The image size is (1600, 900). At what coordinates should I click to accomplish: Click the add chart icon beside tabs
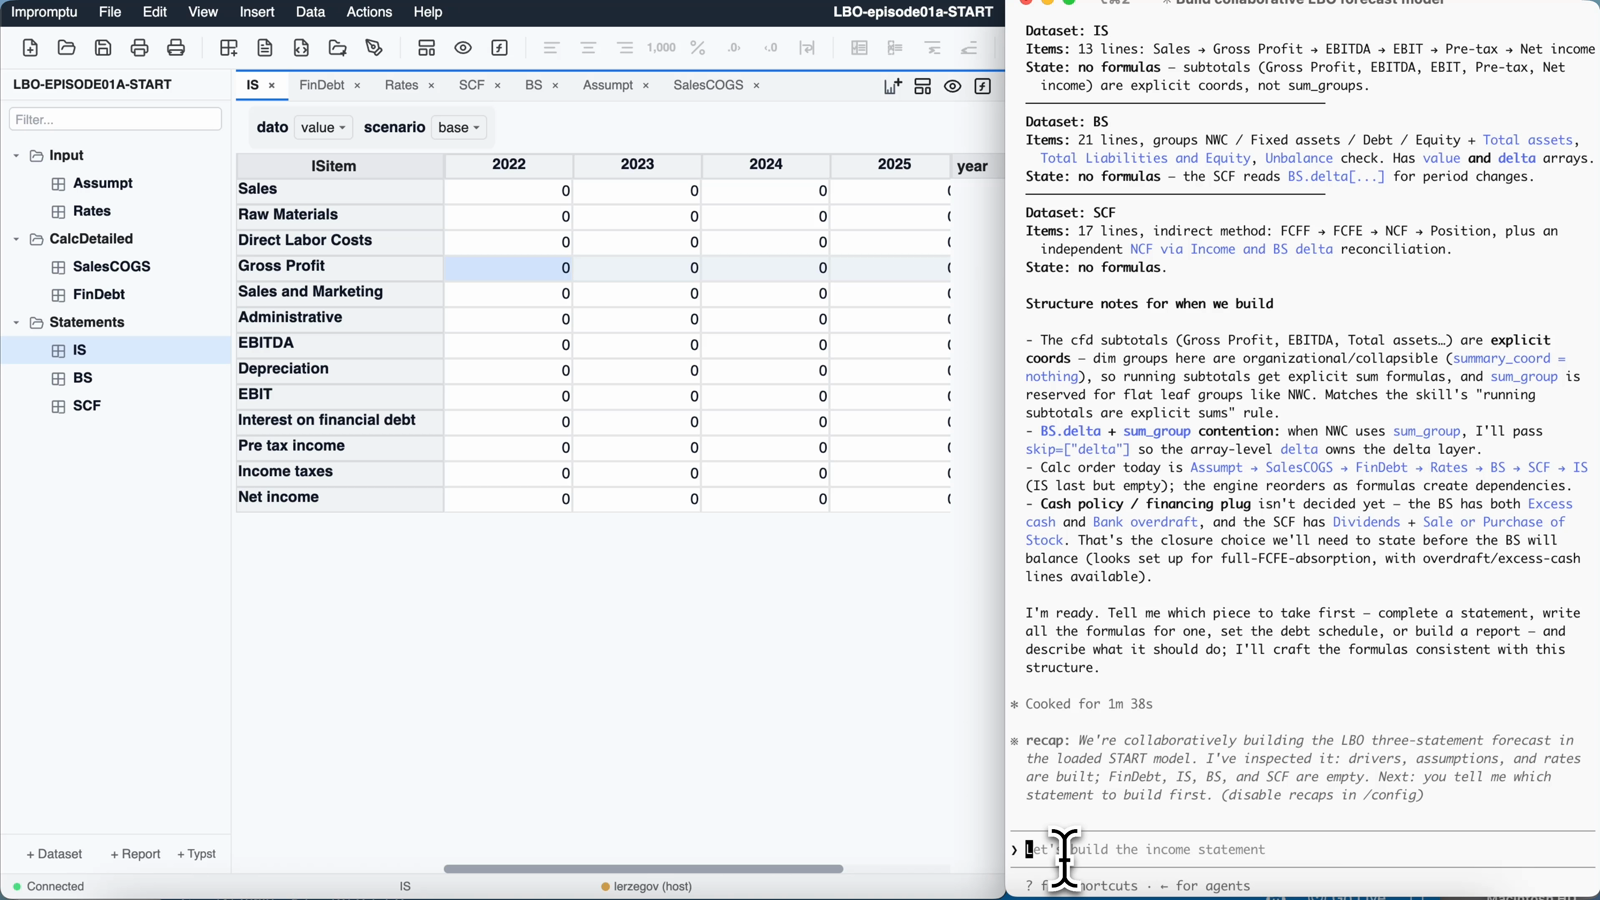pos(892,87)
